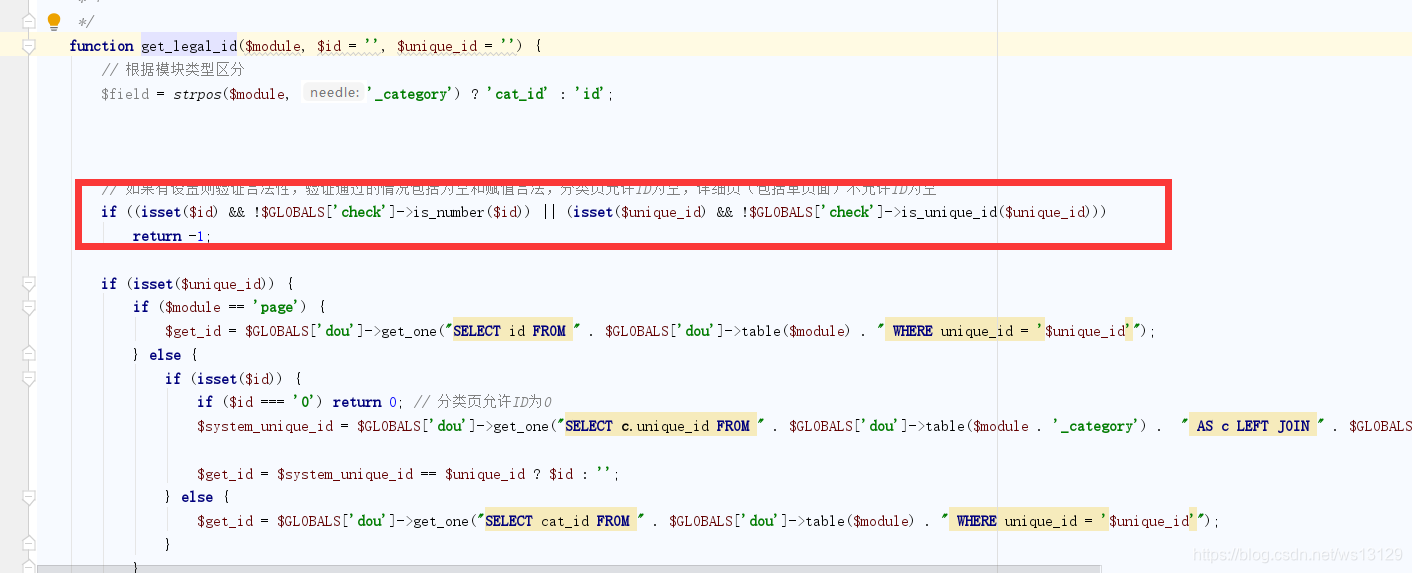Fold the first '} else {' block
1412x573 pixels.
[29, 355]
